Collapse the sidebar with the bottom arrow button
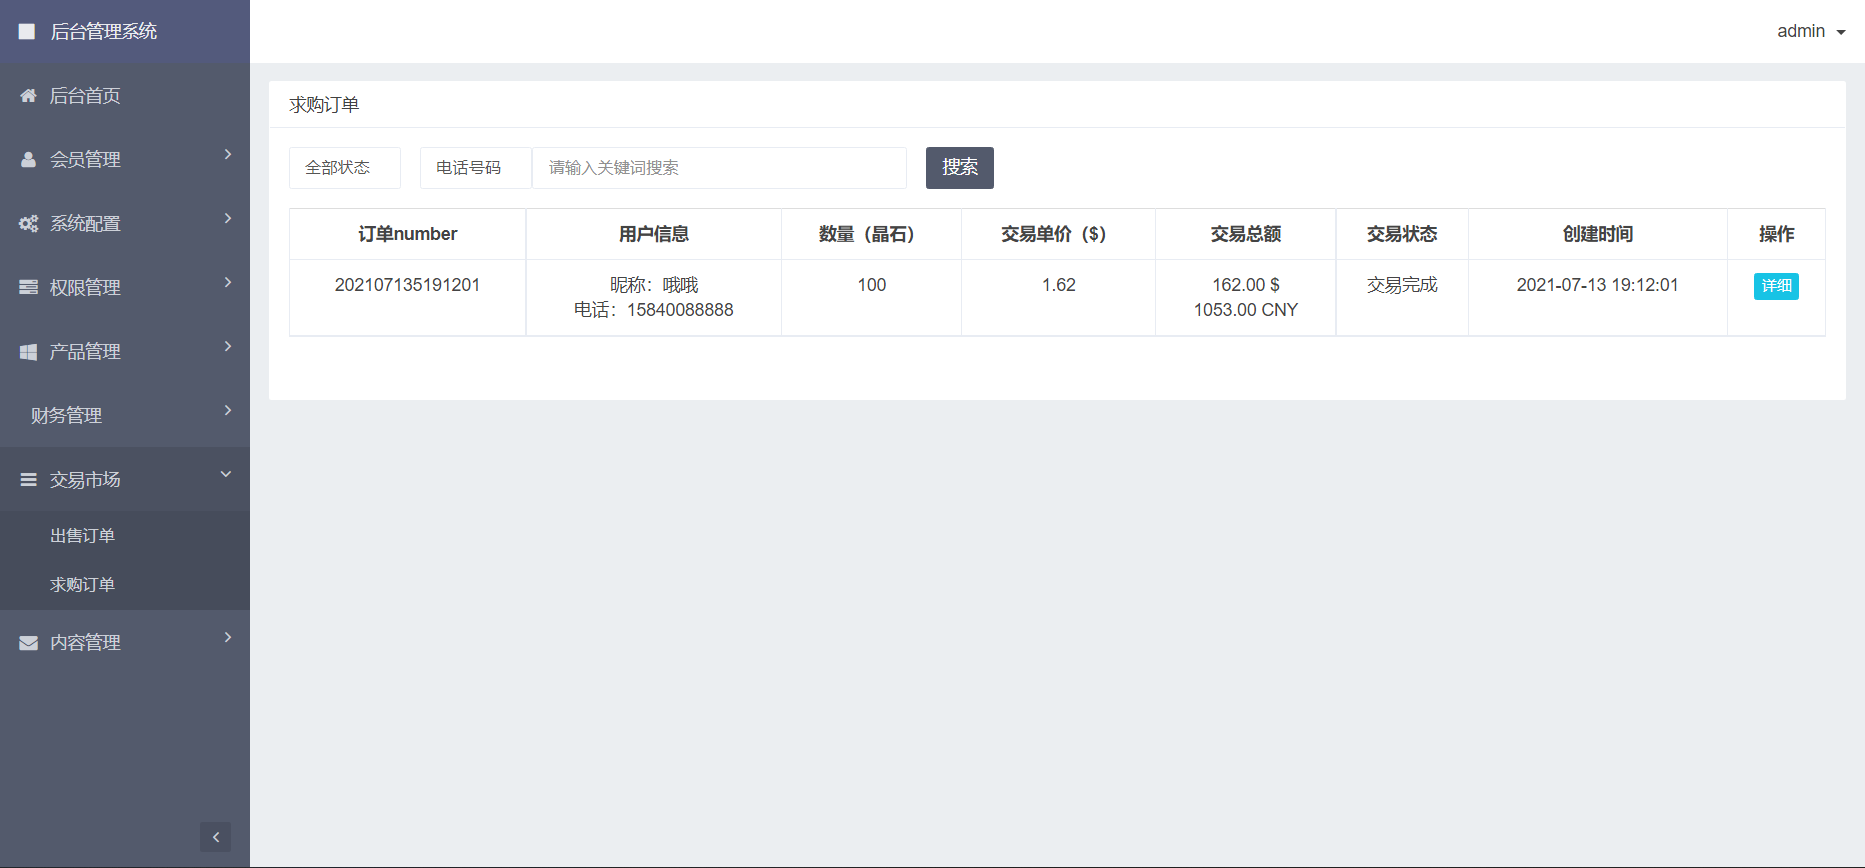The height and width of the screenshot is (868, 1865). (215, 837)
